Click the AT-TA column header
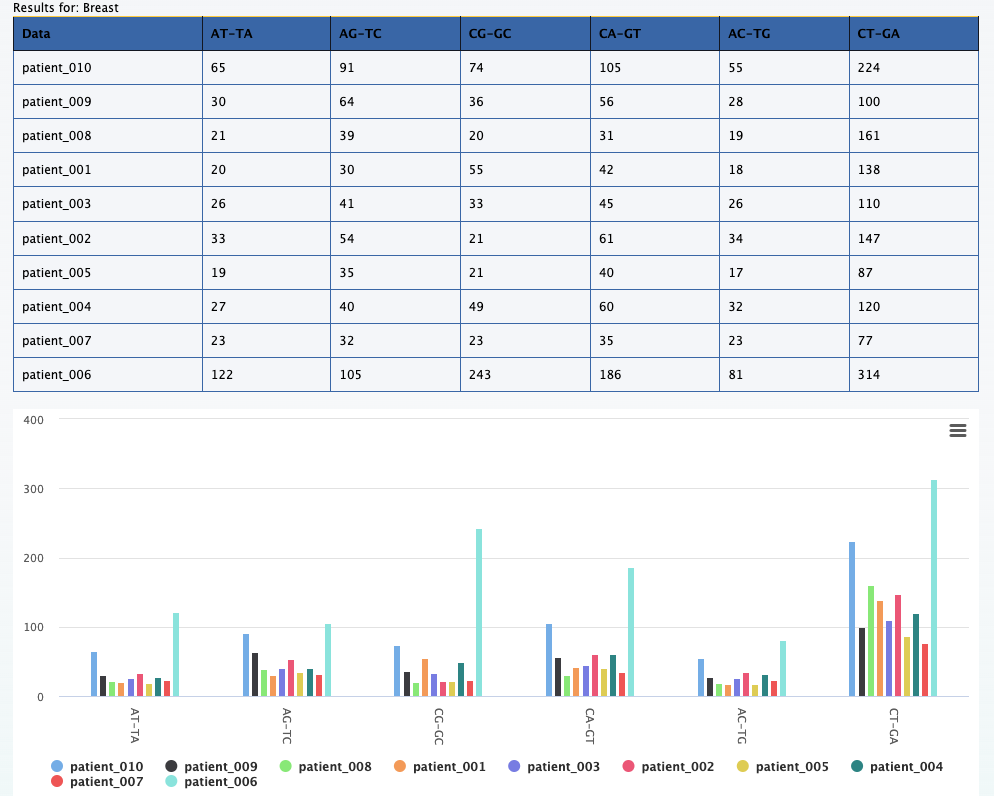Screen dimensions: 994x796 click(x=266, y=34)
